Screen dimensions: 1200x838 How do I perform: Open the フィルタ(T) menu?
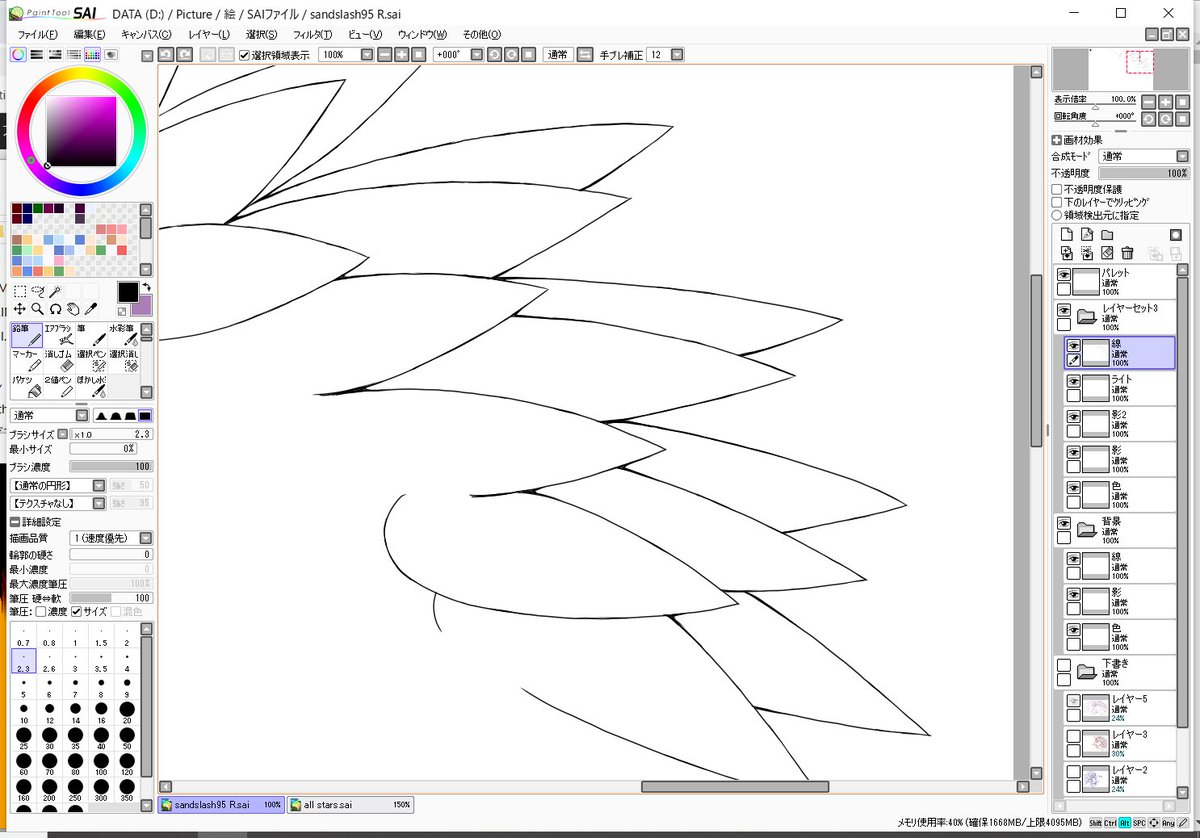pos(312,34)
